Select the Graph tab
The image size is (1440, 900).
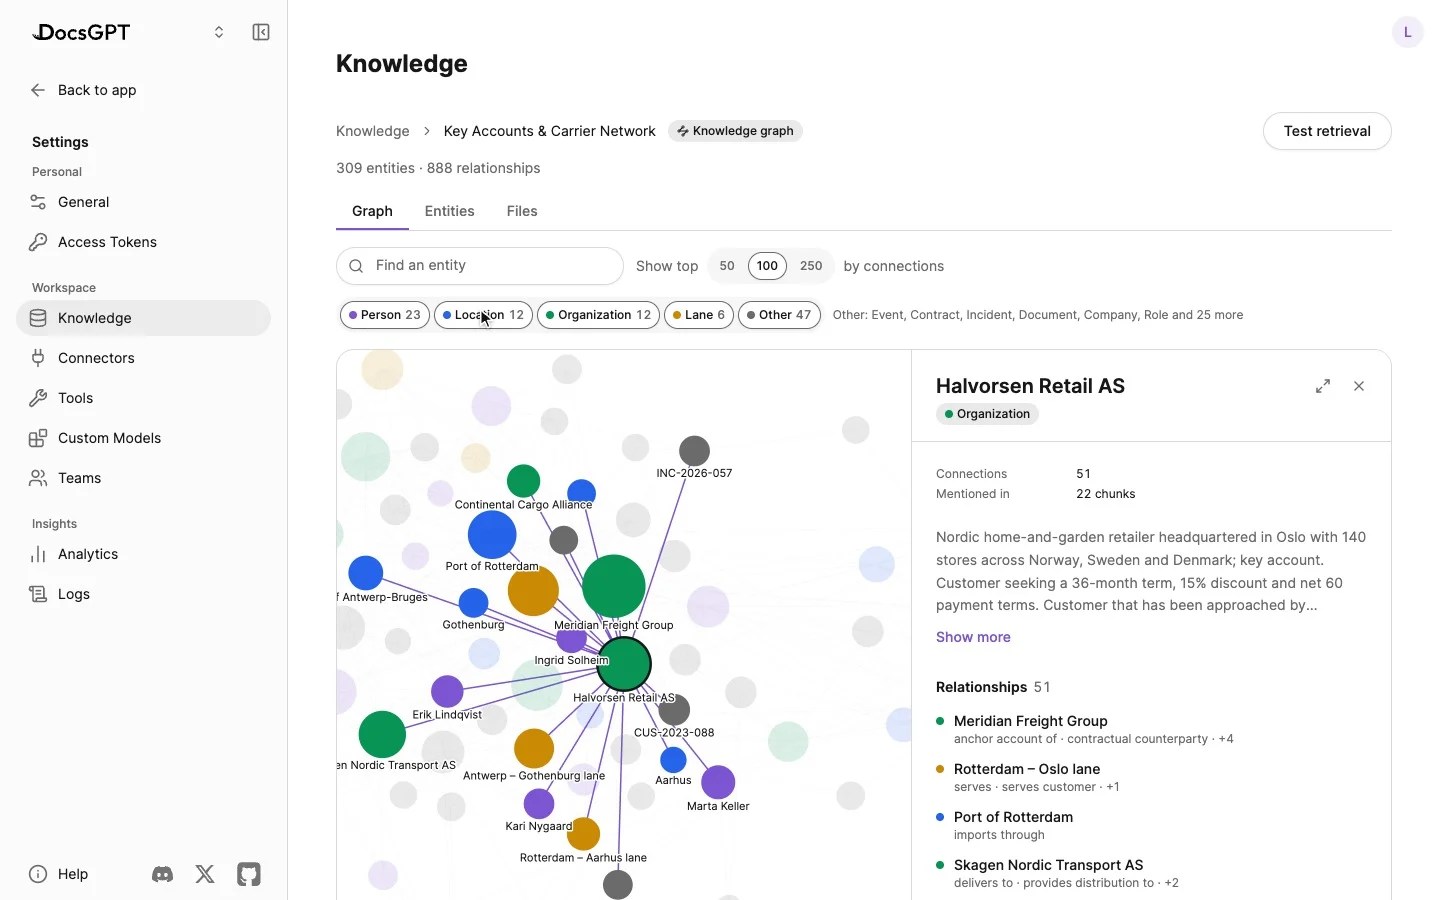pyautogui.click(x=372, y=211)
